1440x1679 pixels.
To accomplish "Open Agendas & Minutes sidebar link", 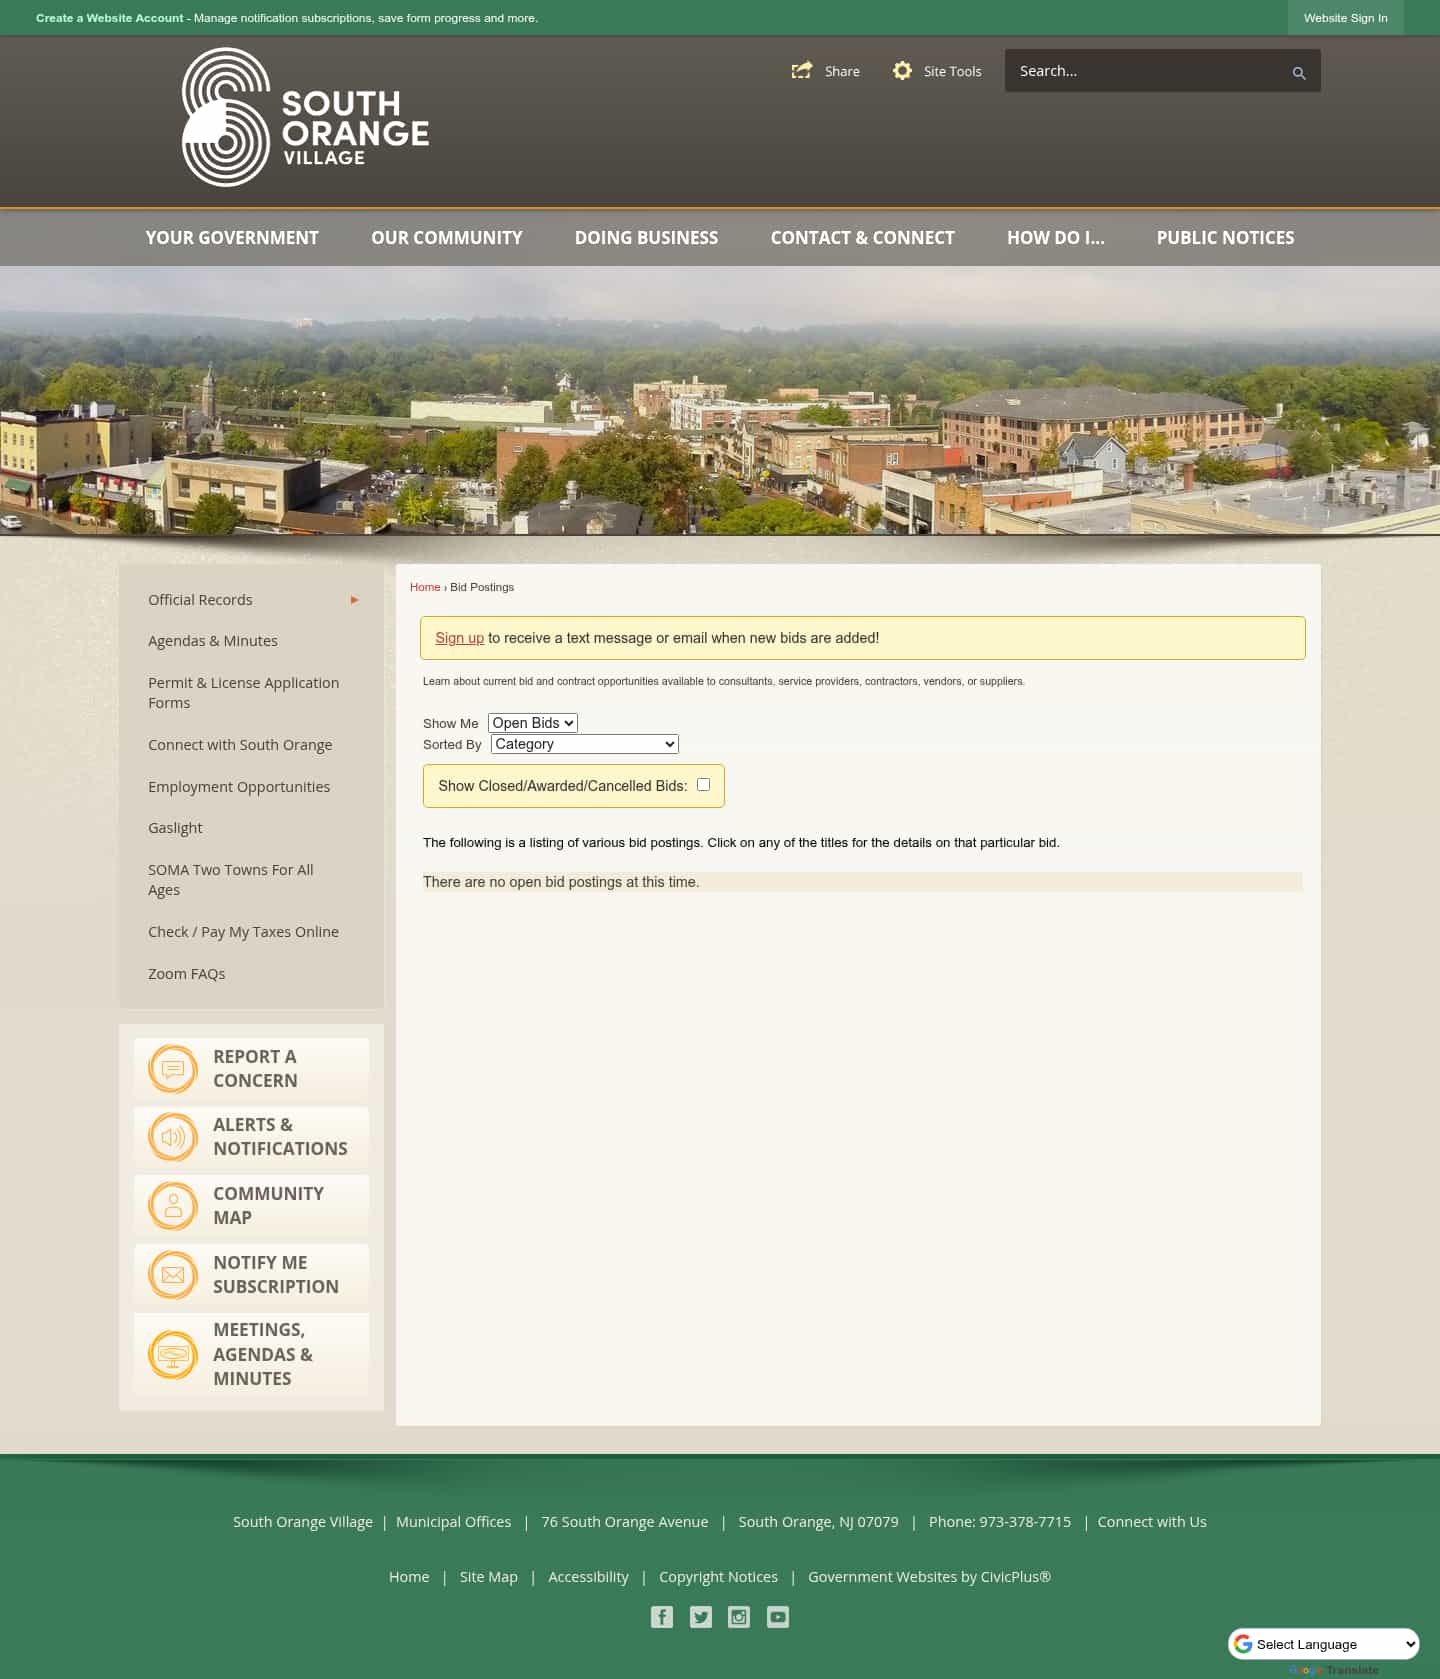I will pyautogui.click(x=213, y=641).
